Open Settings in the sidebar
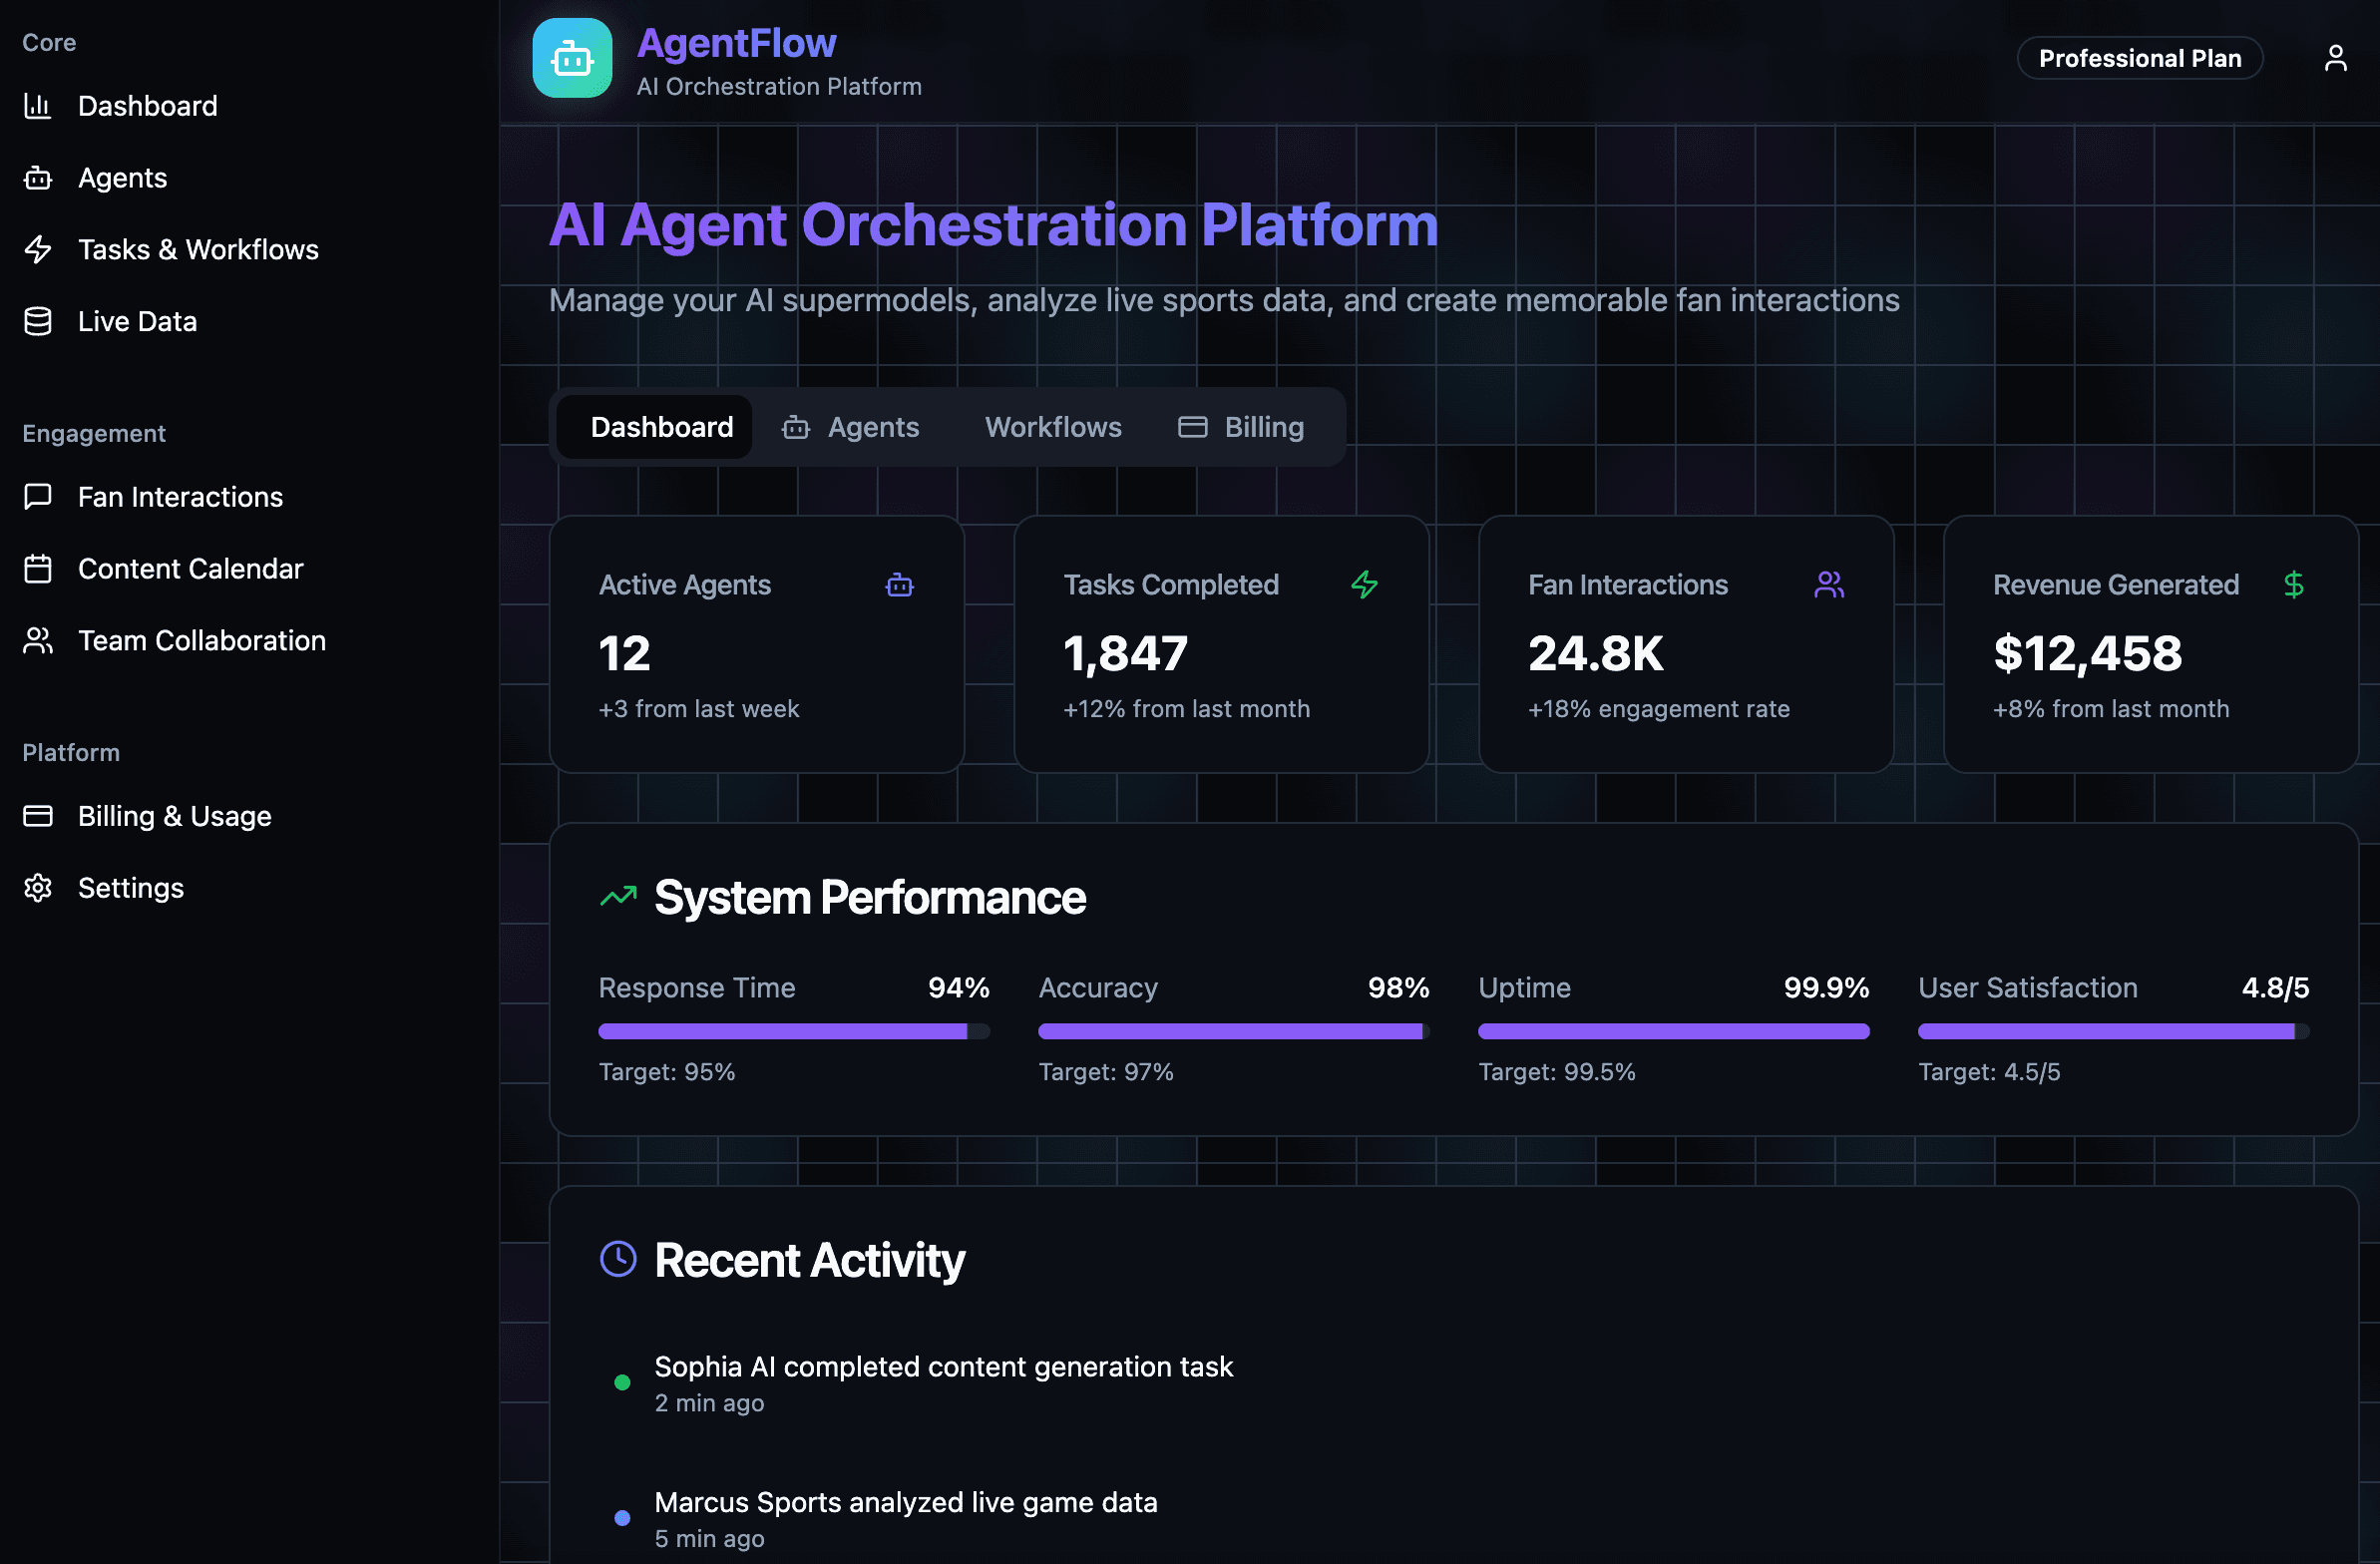The width and height of the screenshot is (2380, 1564). tap(131, 888)
